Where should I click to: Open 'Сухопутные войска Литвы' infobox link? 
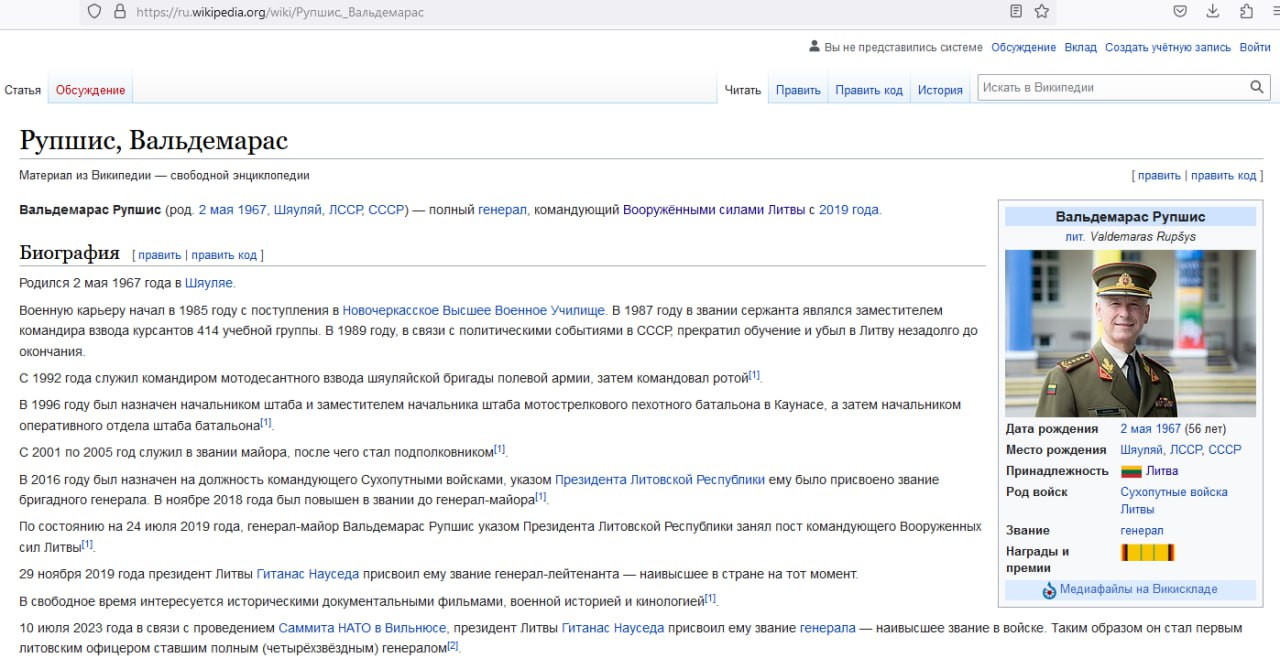[x=1174, y=500]
